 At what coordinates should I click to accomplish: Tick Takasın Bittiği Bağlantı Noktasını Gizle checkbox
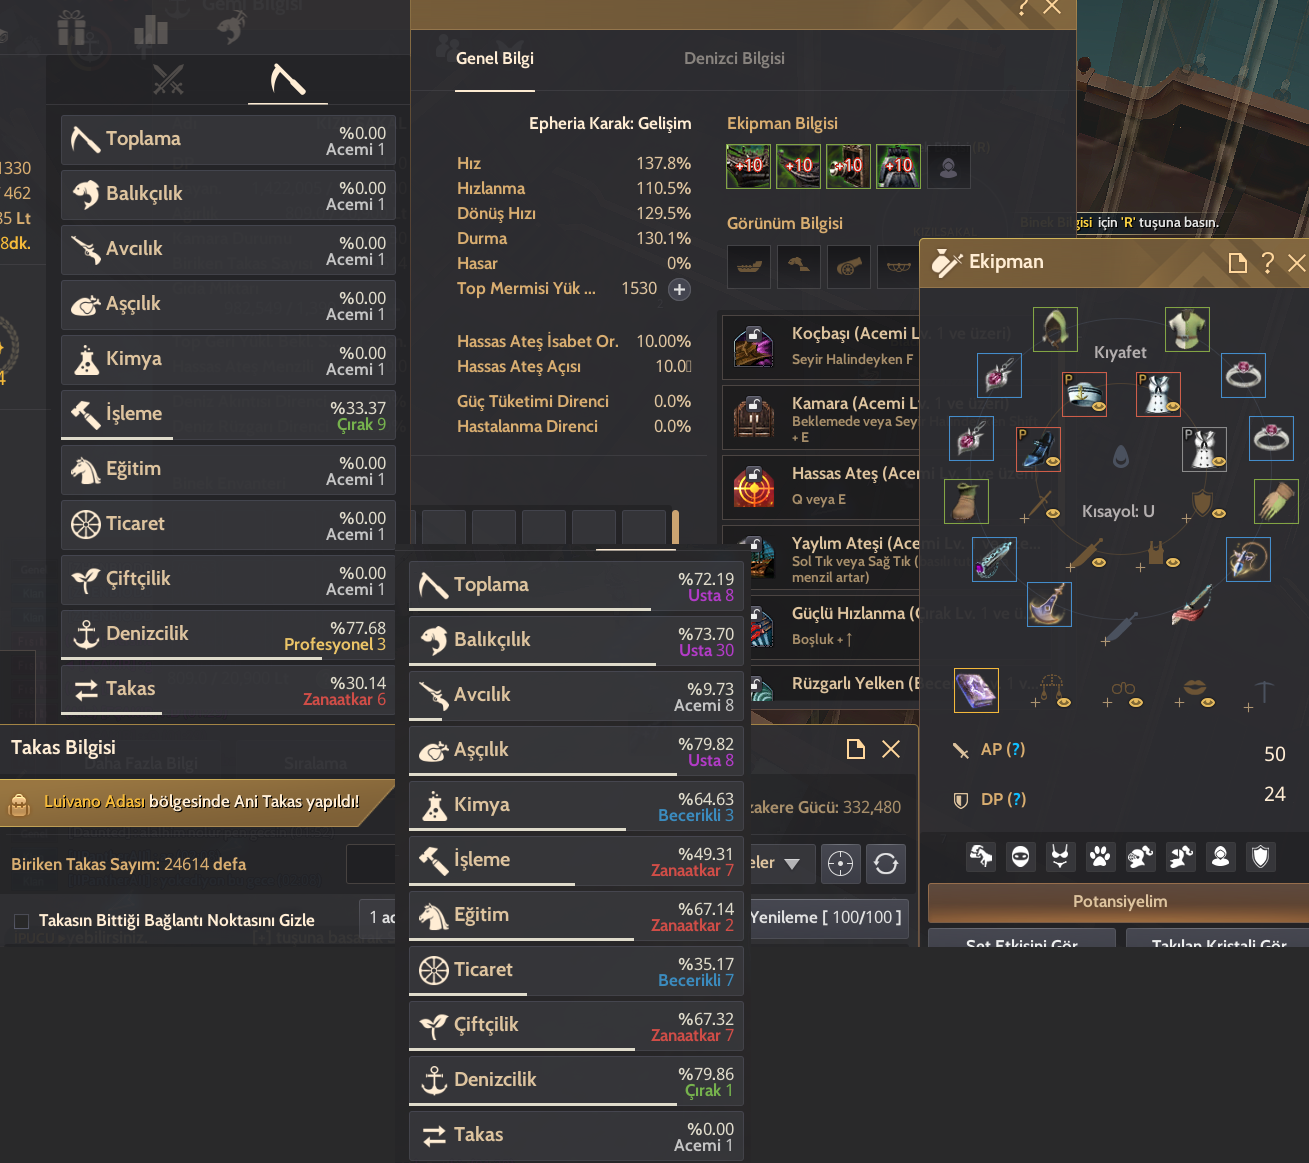tap(21, 921)
